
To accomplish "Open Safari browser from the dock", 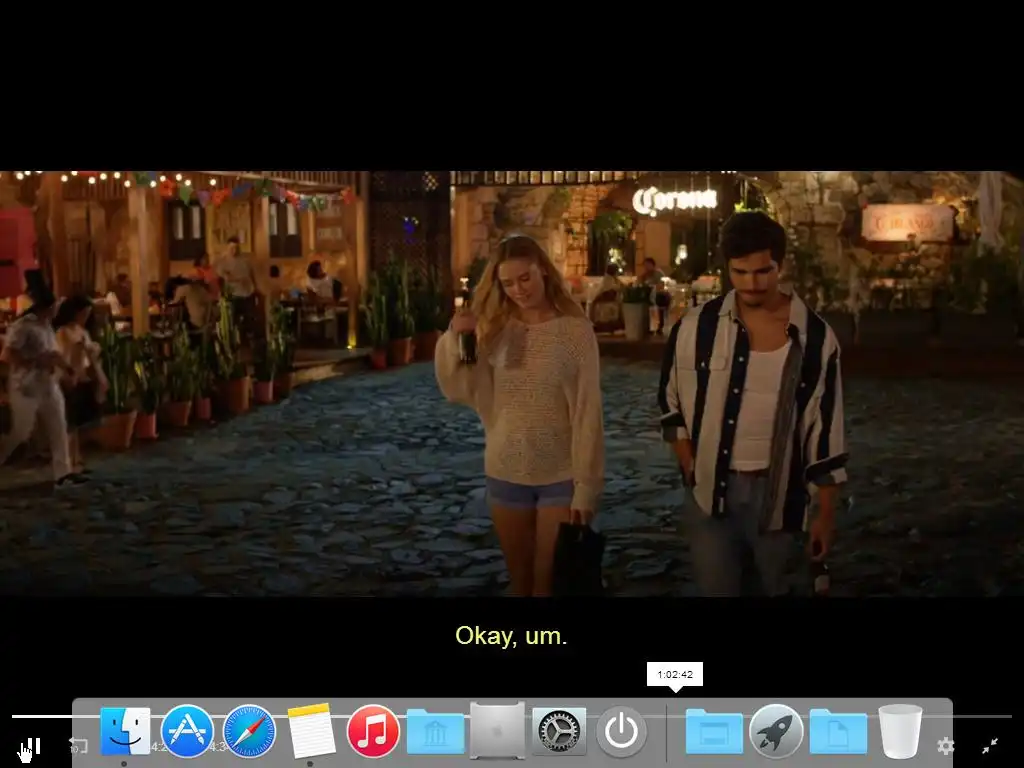I will point(249,731).
